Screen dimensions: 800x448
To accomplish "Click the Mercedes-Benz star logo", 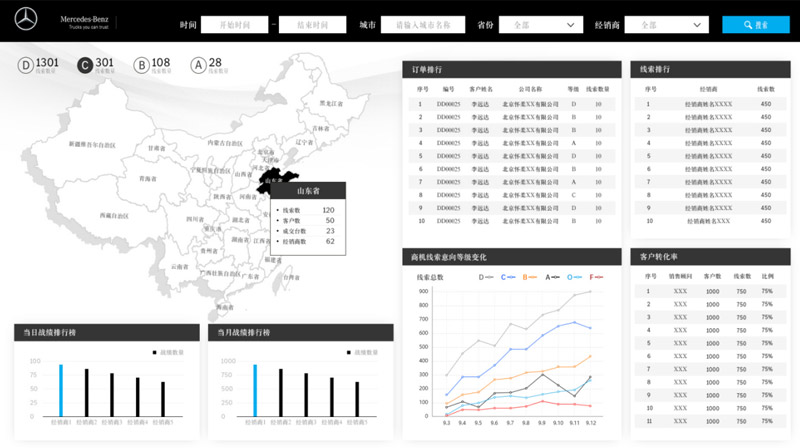I will [x=26, y=19].
